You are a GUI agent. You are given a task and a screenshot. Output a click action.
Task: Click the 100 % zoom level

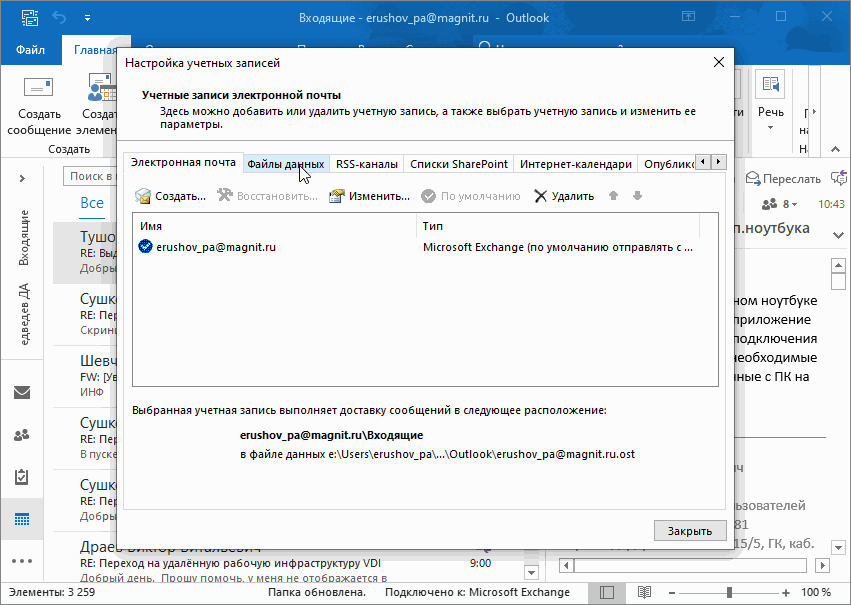point(816,592)
